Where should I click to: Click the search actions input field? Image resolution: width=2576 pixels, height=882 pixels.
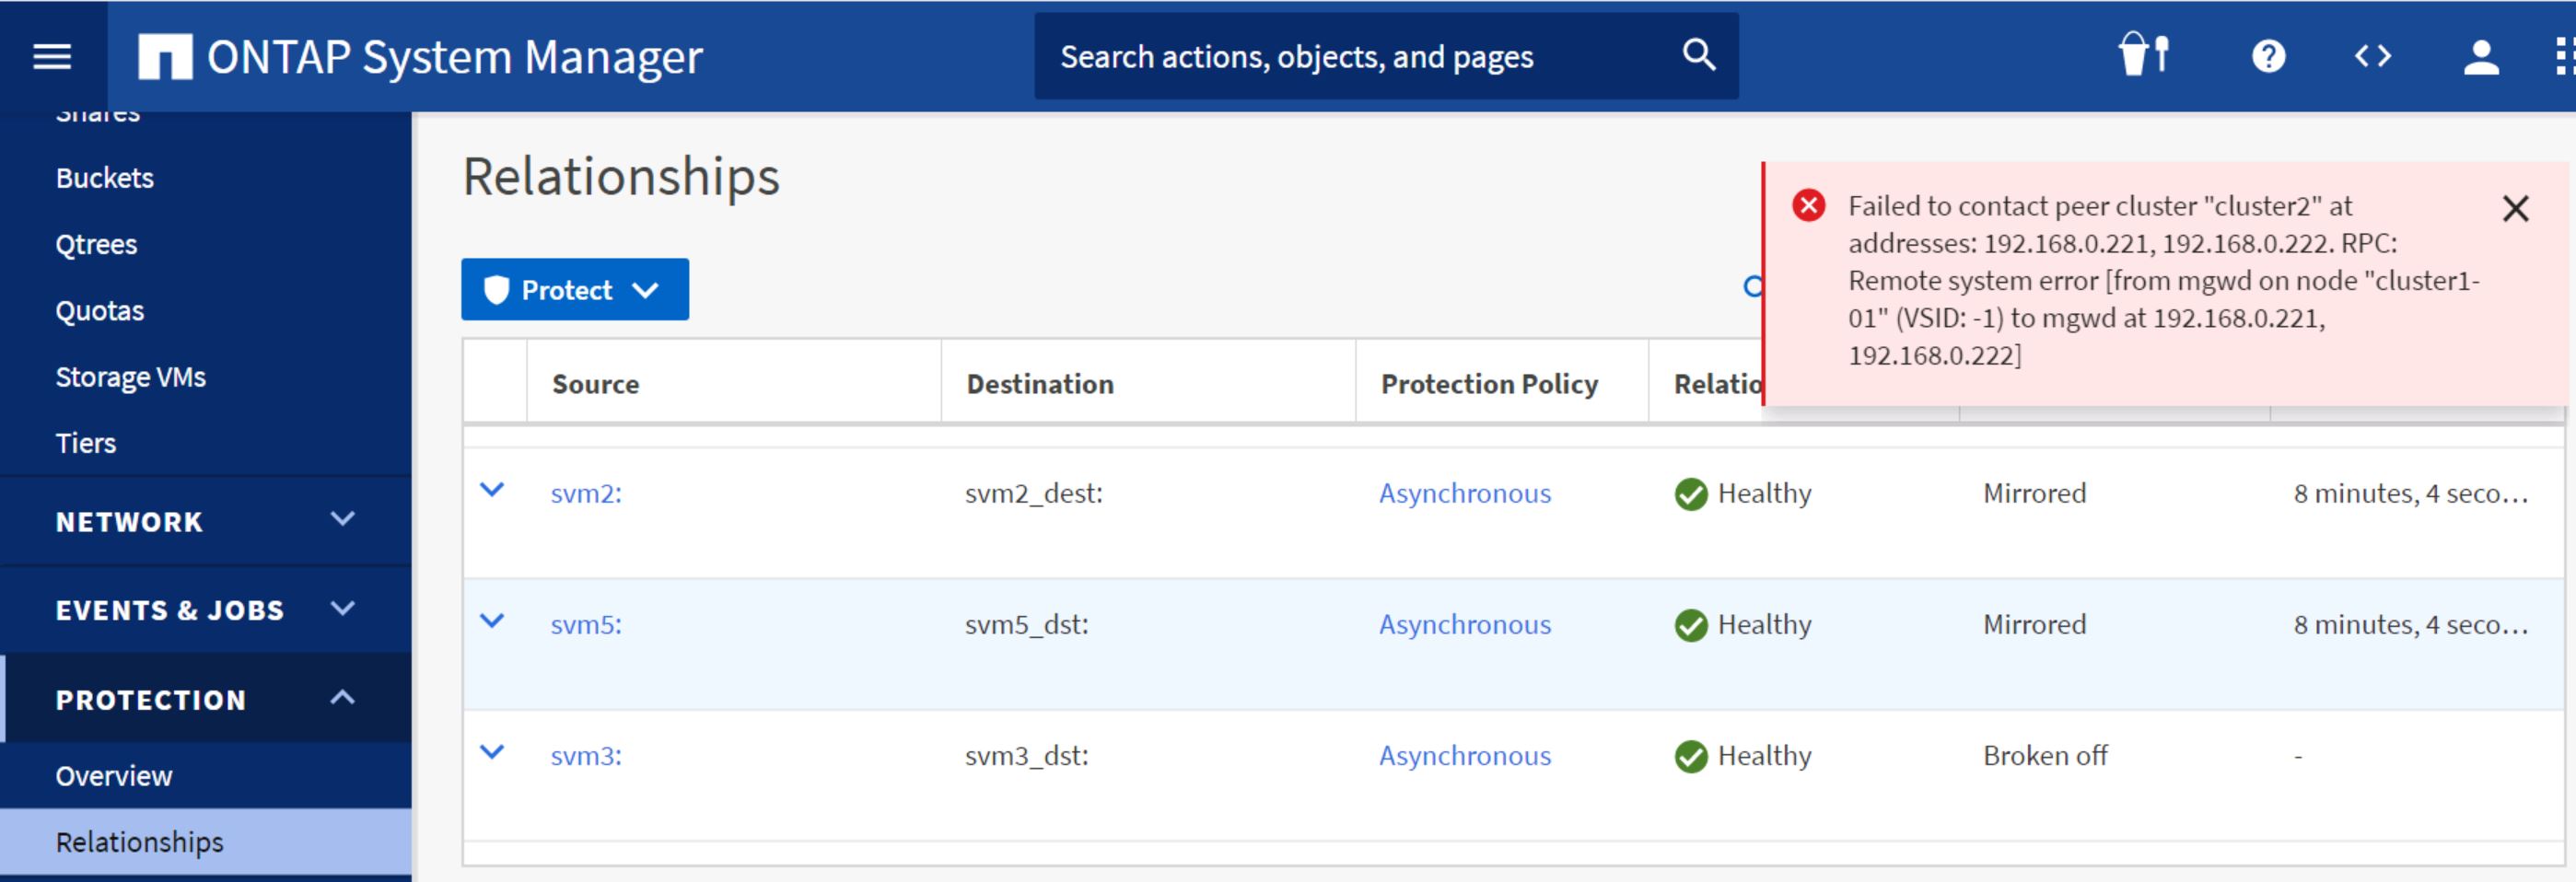point(1350,57)
